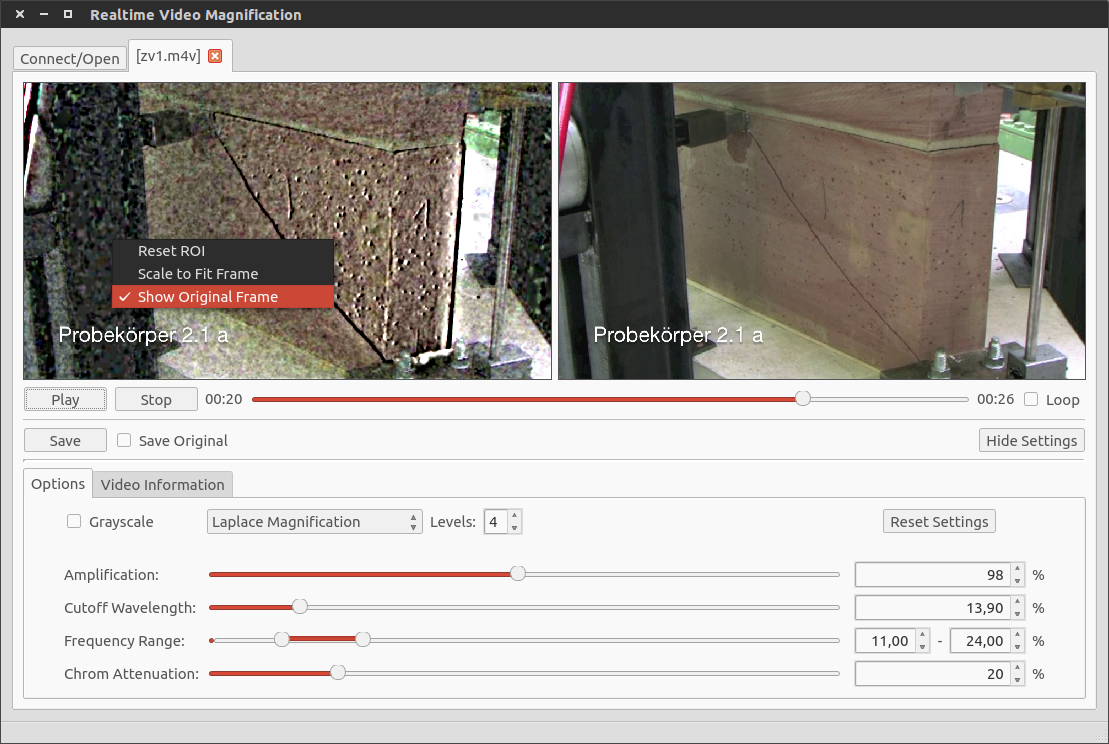Open the Laplace Magnification dropdown
1109x744 pixels.
(x=314, y=522)
